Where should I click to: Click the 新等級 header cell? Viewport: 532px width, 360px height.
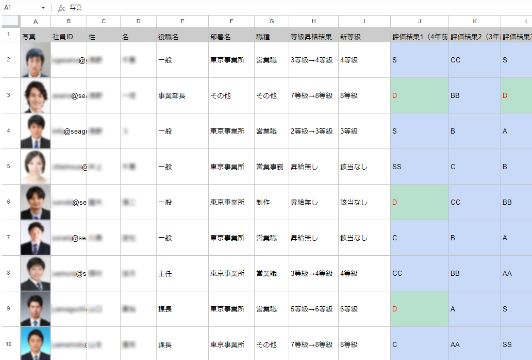point(364,35)
